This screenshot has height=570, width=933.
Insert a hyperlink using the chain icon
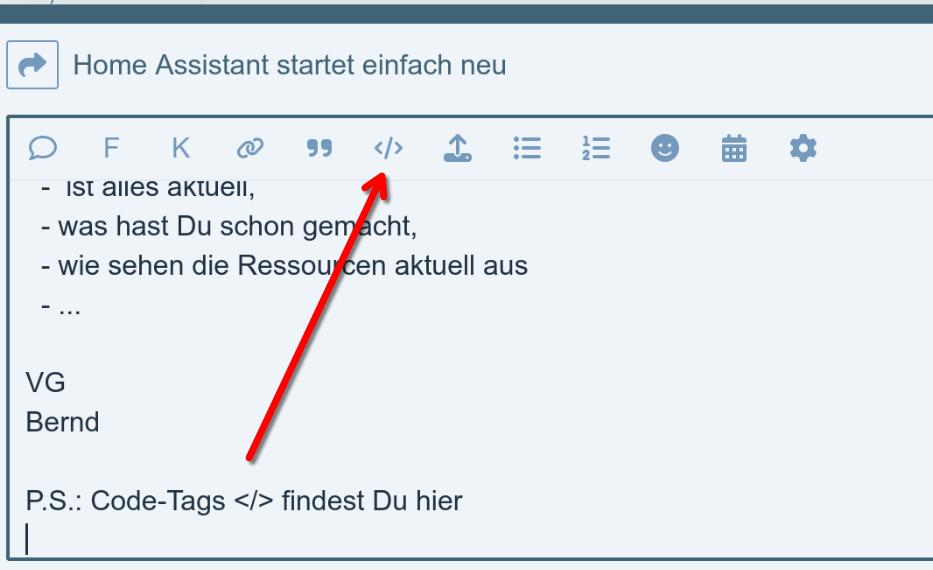(250, 148)
